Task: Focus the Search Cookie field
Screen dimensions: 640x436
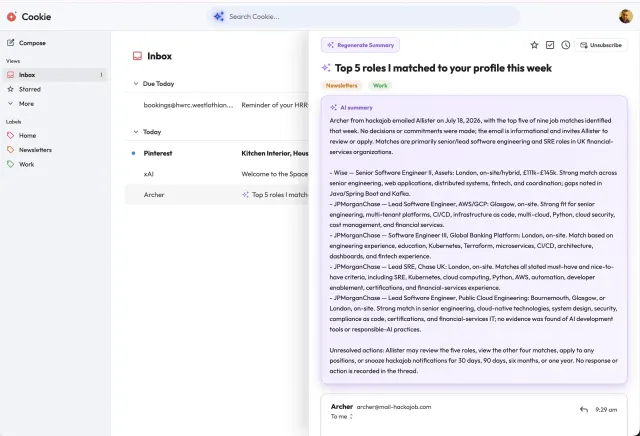Action: [363, 17]
